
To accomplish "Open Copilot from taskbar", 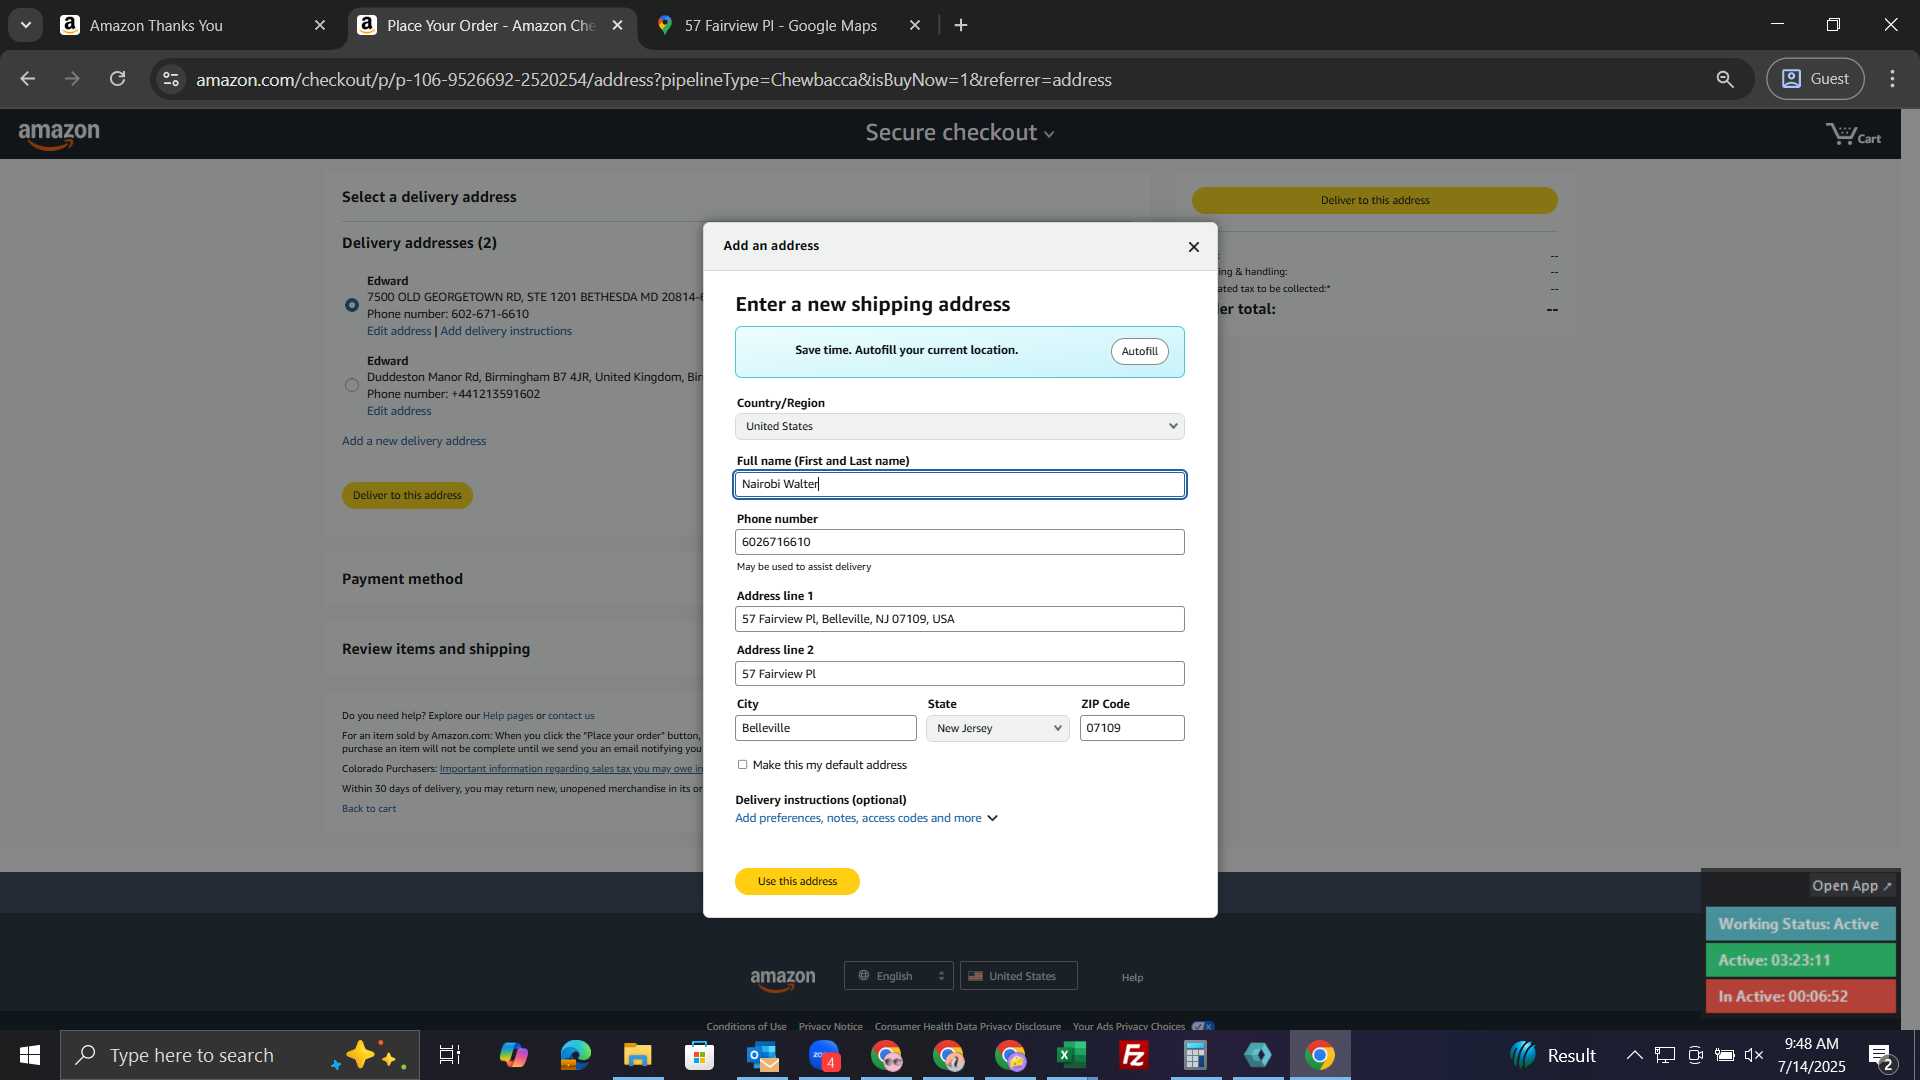I will point(513,1055).
